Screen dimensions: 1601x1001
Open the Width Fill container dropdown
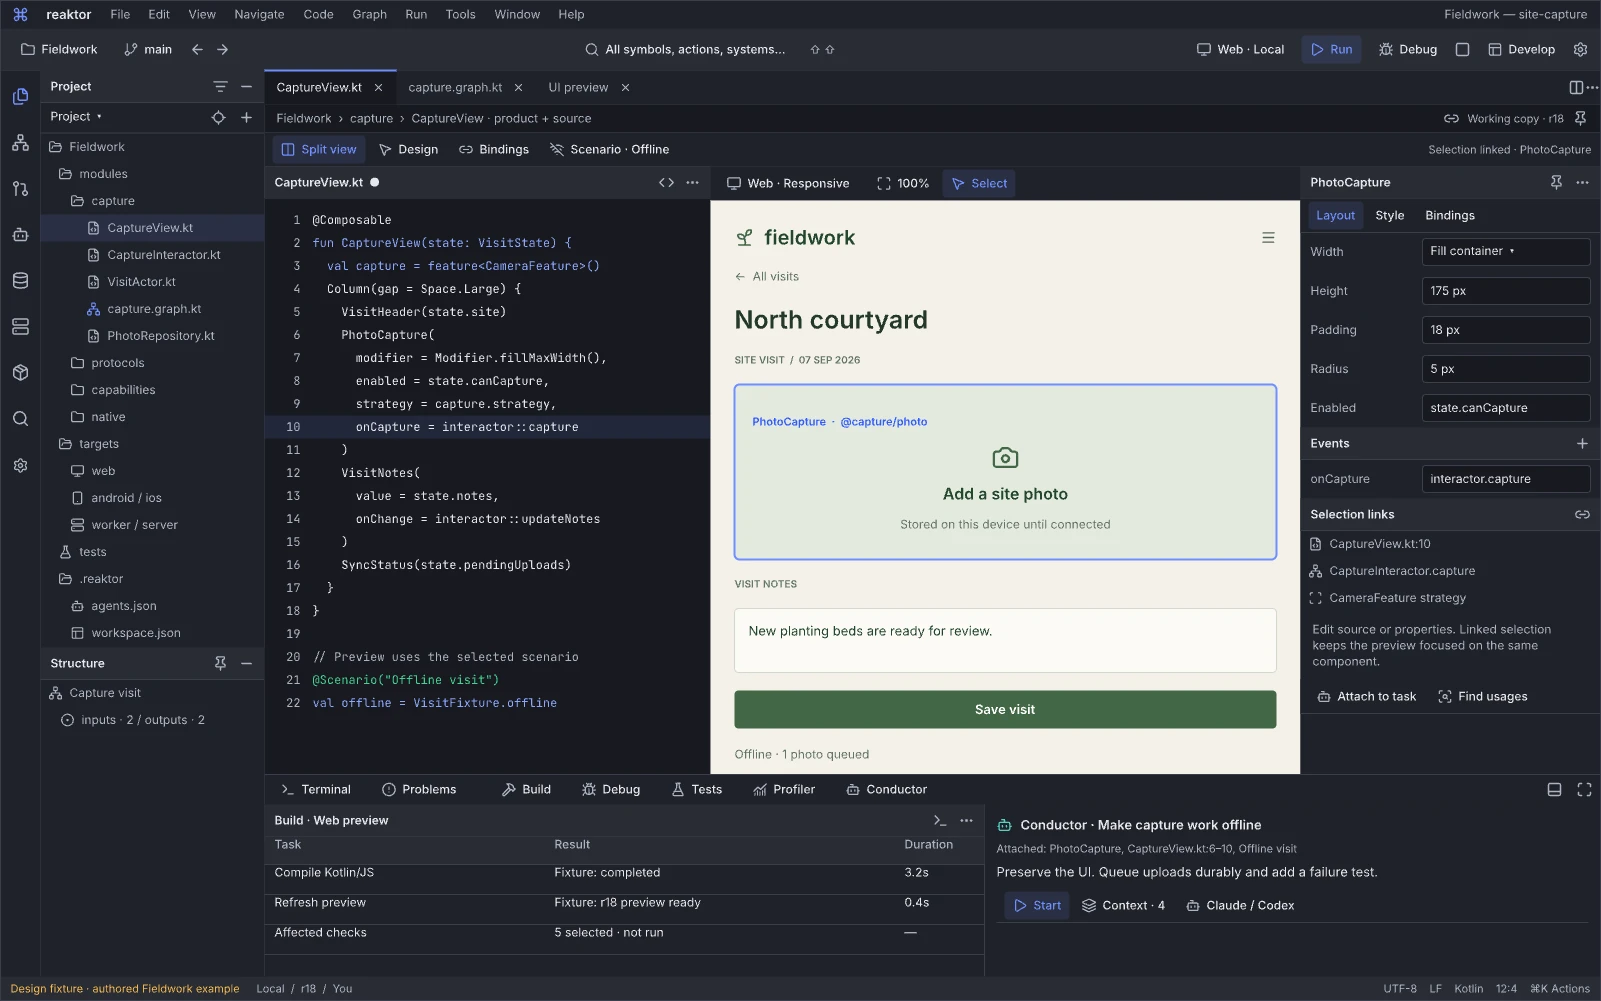pos(1506,252)
